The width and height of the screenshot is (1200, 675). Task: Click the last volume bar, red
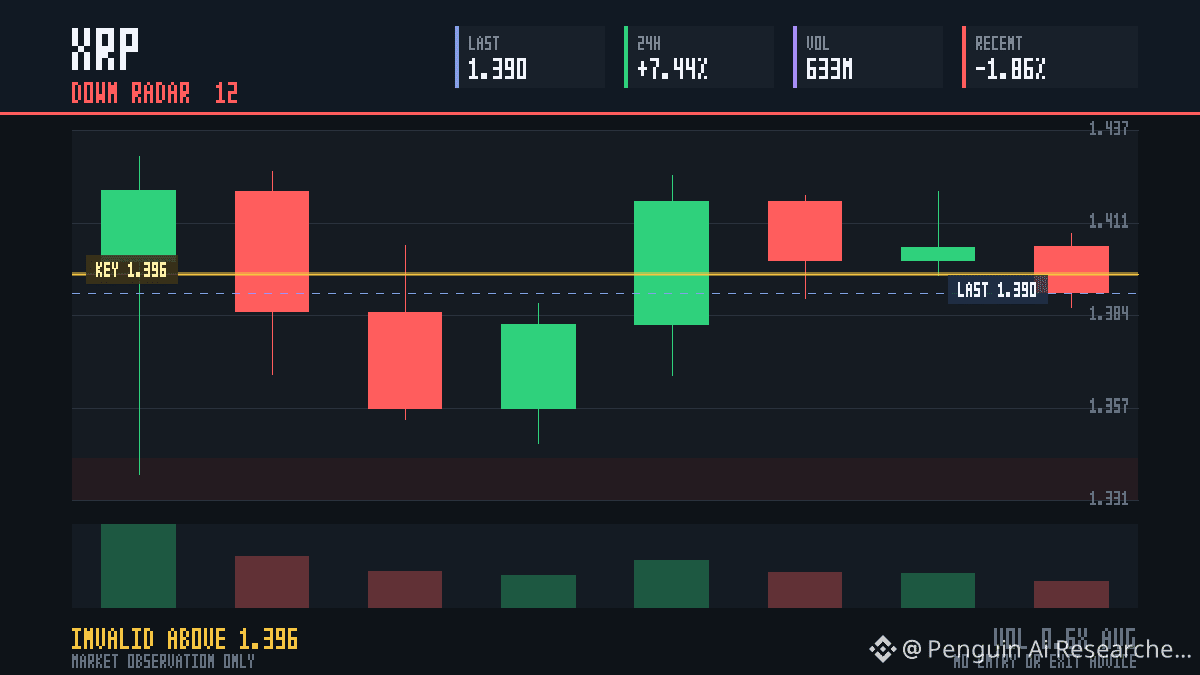pos(1071,594)
